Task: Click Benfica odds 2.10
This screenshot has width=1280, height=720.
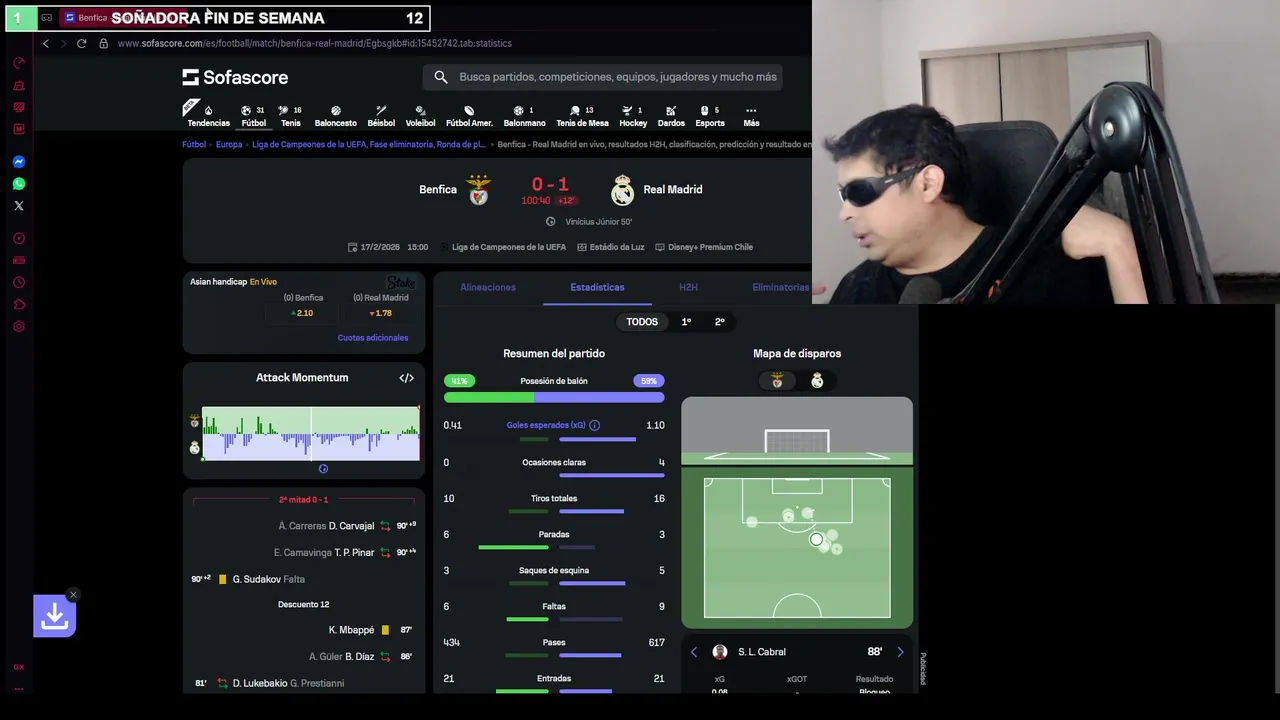Action: (x=303, y=313)
